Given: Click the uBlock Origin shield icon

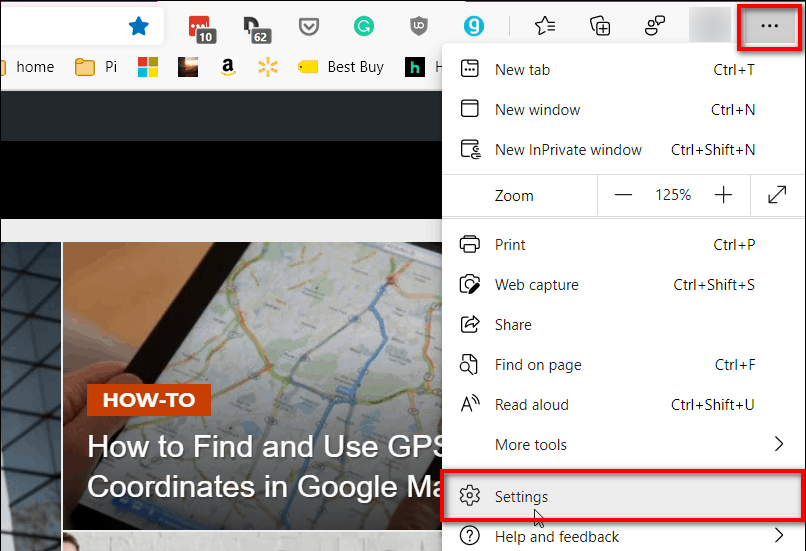Looking at the screenshot, I should coord(419,26).
